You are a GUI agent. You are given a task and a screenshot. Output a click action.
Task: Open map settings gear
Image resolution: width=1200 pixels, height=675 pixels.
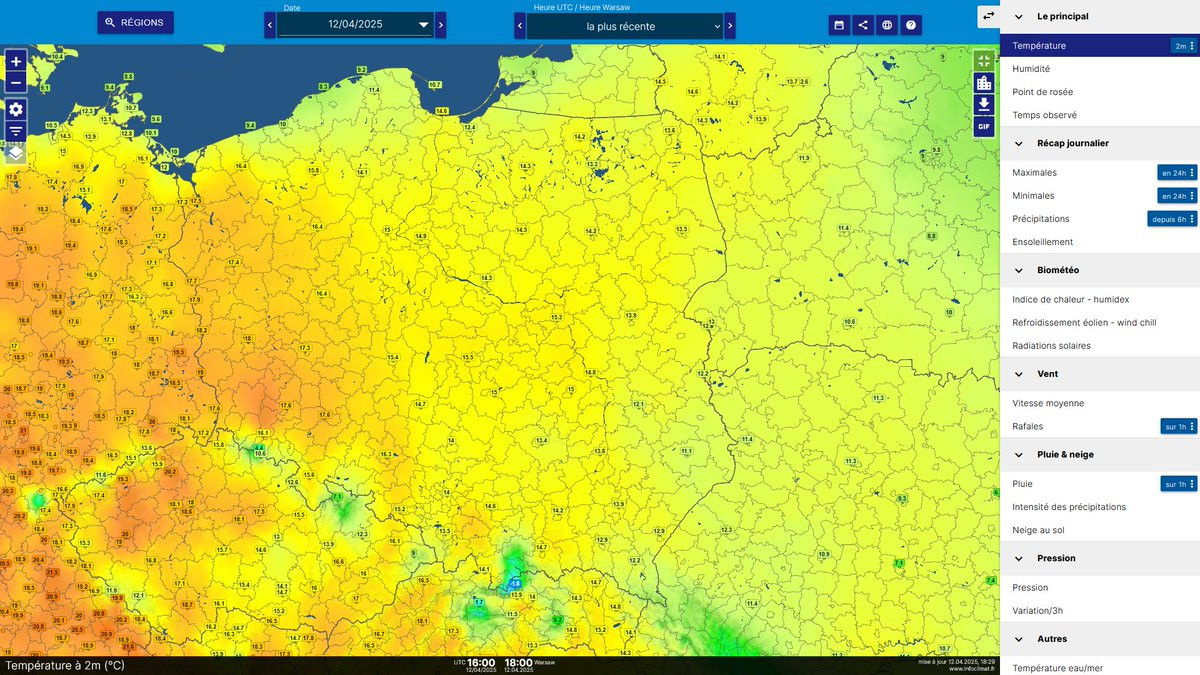[x=16, y=109]
